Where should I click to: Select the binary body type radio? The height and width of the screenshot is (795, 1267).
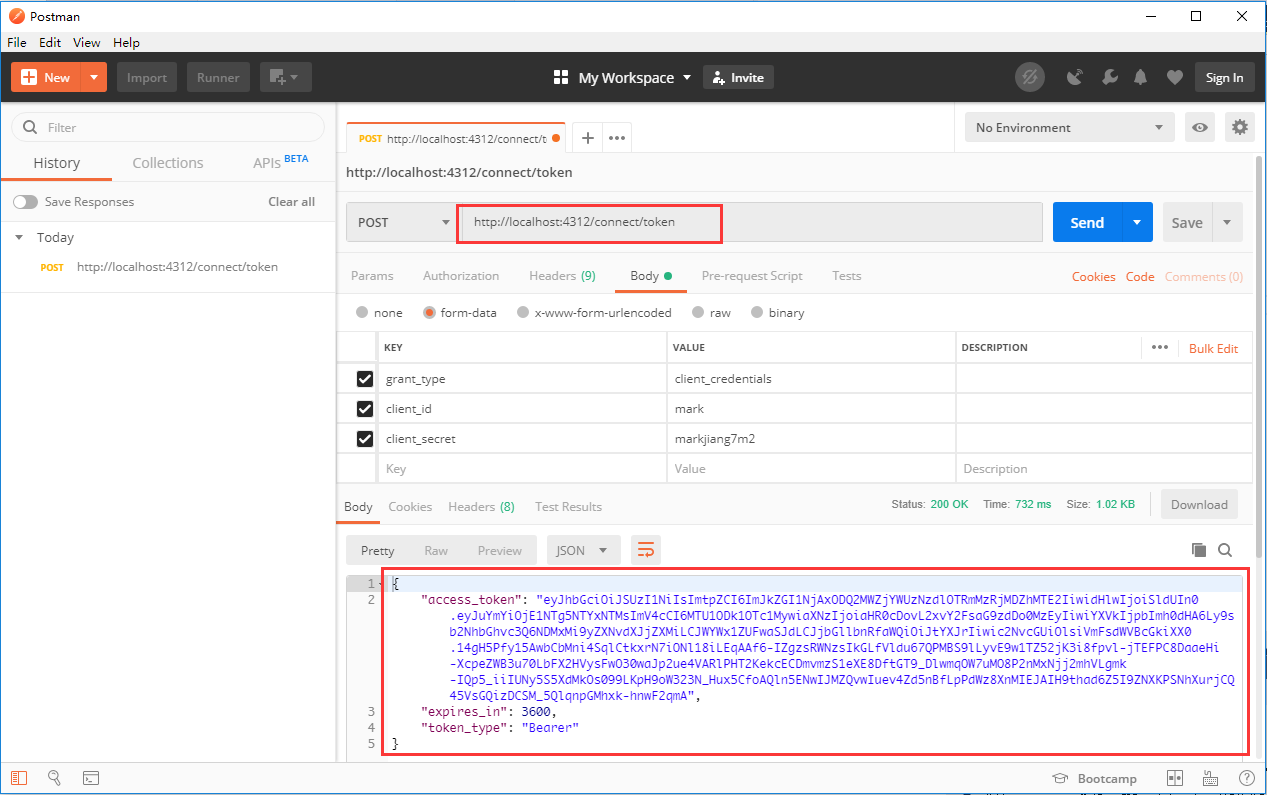tap(757, 312)
